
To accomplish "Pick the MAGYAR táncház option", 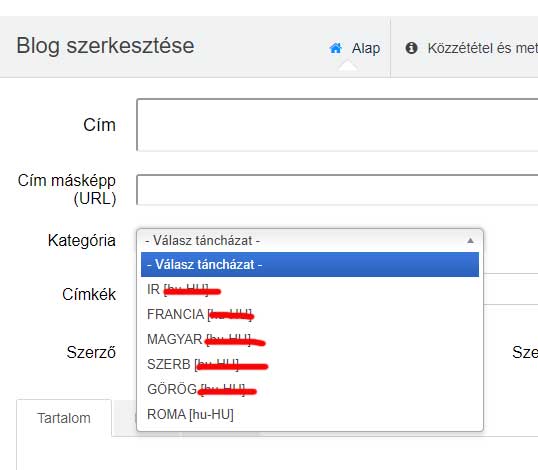I will click(310, 339).
